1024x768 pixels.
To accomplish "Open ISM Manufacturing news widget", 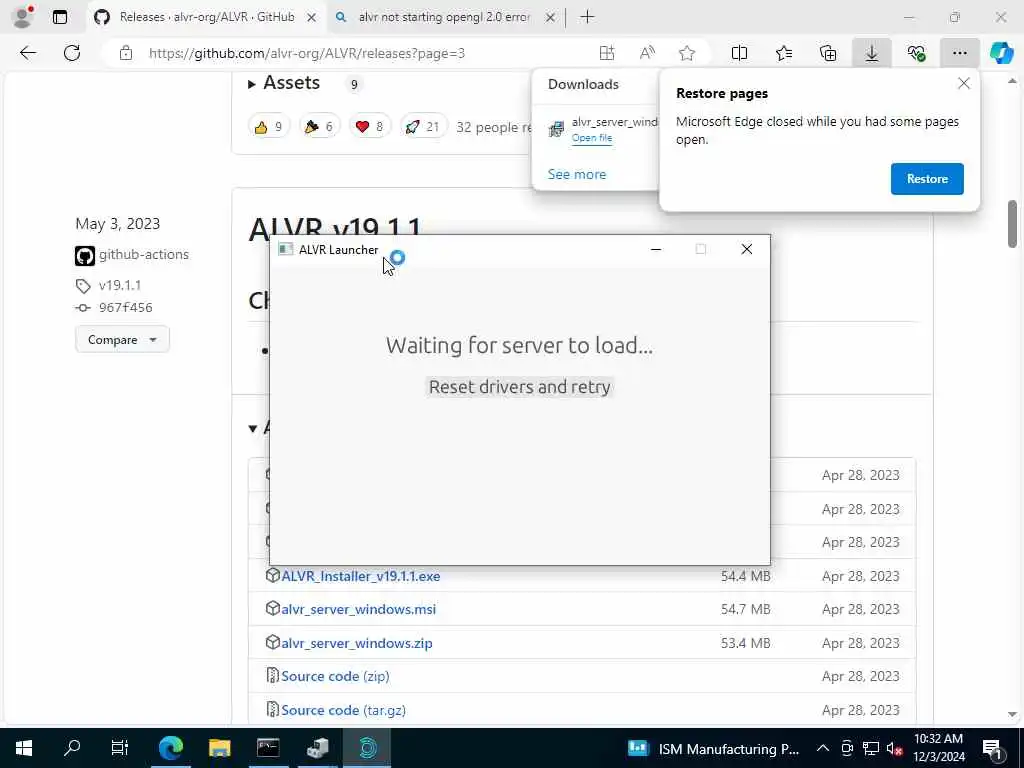I will tap(713, 748).
